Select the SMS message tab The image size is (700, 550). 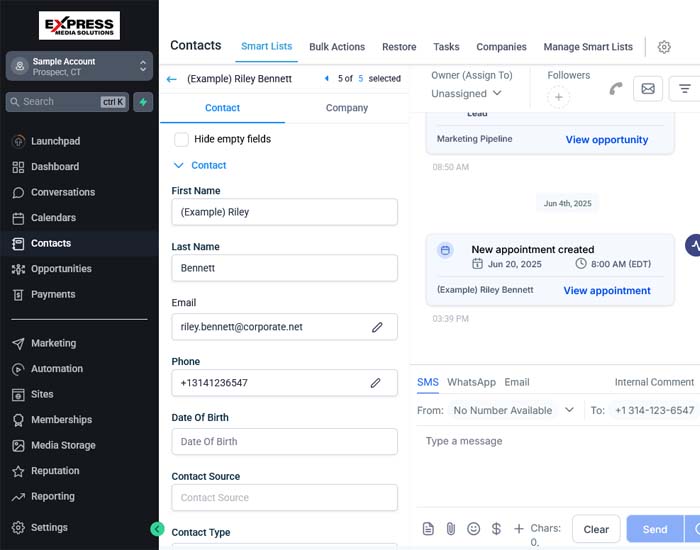[x=428, y=382]
